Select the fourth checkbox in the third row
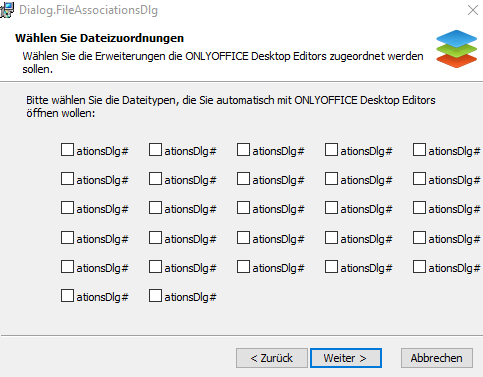The image size is (483, 377). 331,208
